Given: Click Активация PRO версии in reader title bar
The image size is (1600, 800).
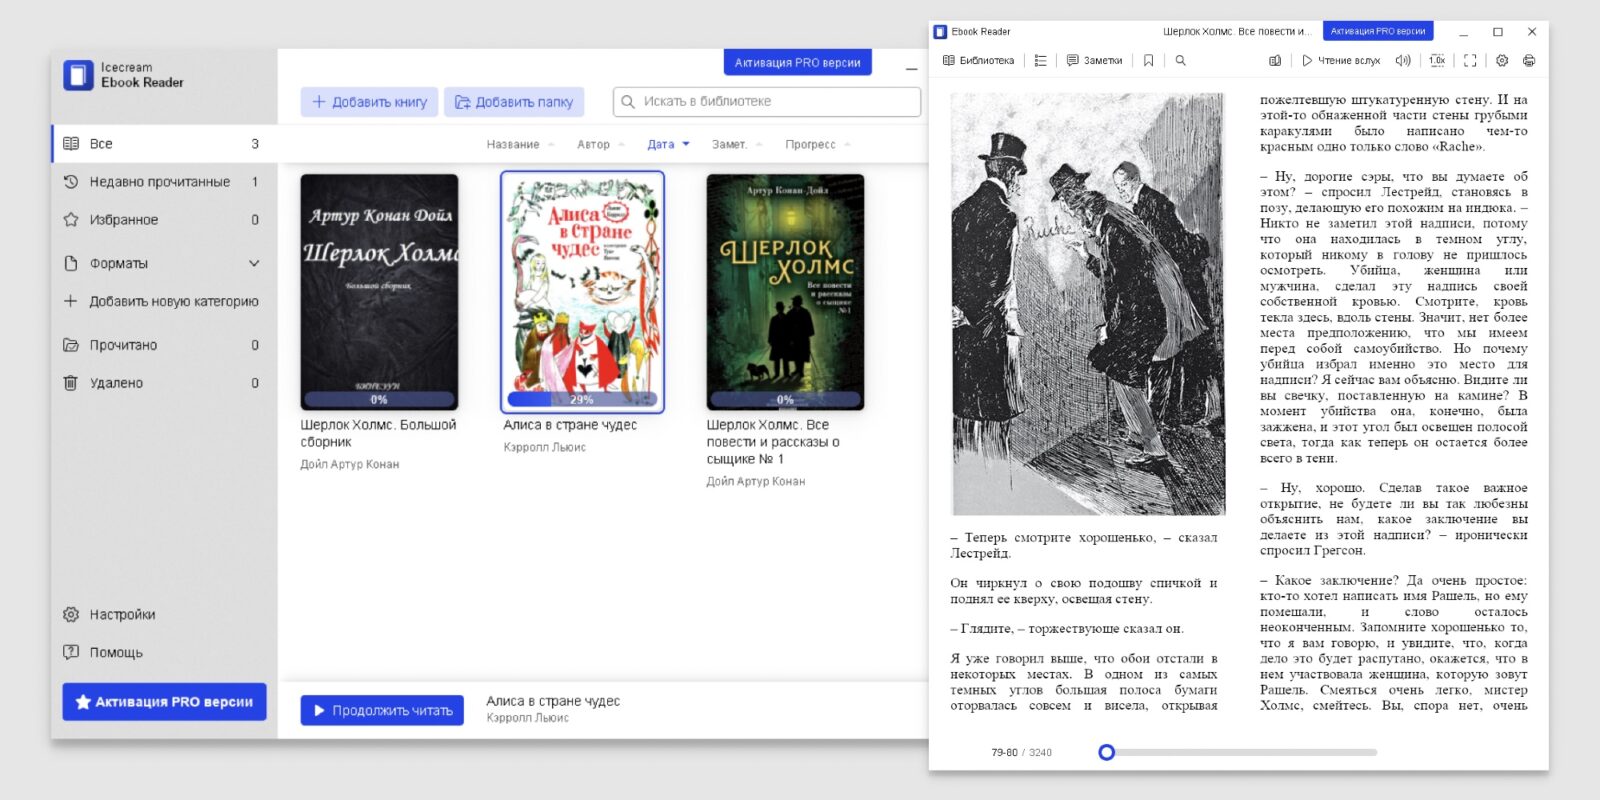Looking at the screenshot, I should (x=1378, y=31).
